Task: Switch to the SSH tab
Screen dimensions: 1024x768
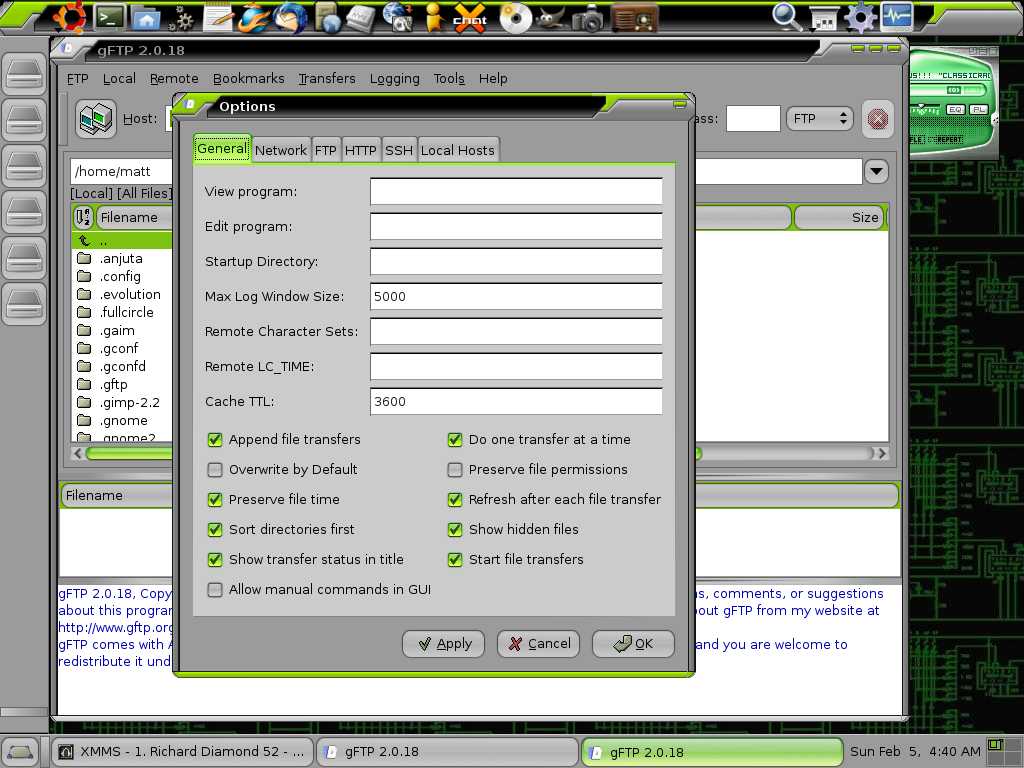Action: pyautogui.click(x=399, y=150)
